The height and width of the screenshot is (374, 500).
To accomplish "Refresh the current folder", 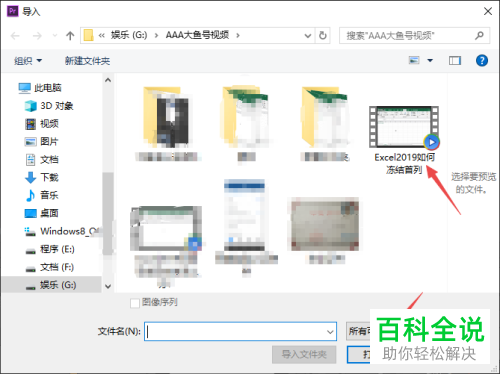I will tap(323, 35).
